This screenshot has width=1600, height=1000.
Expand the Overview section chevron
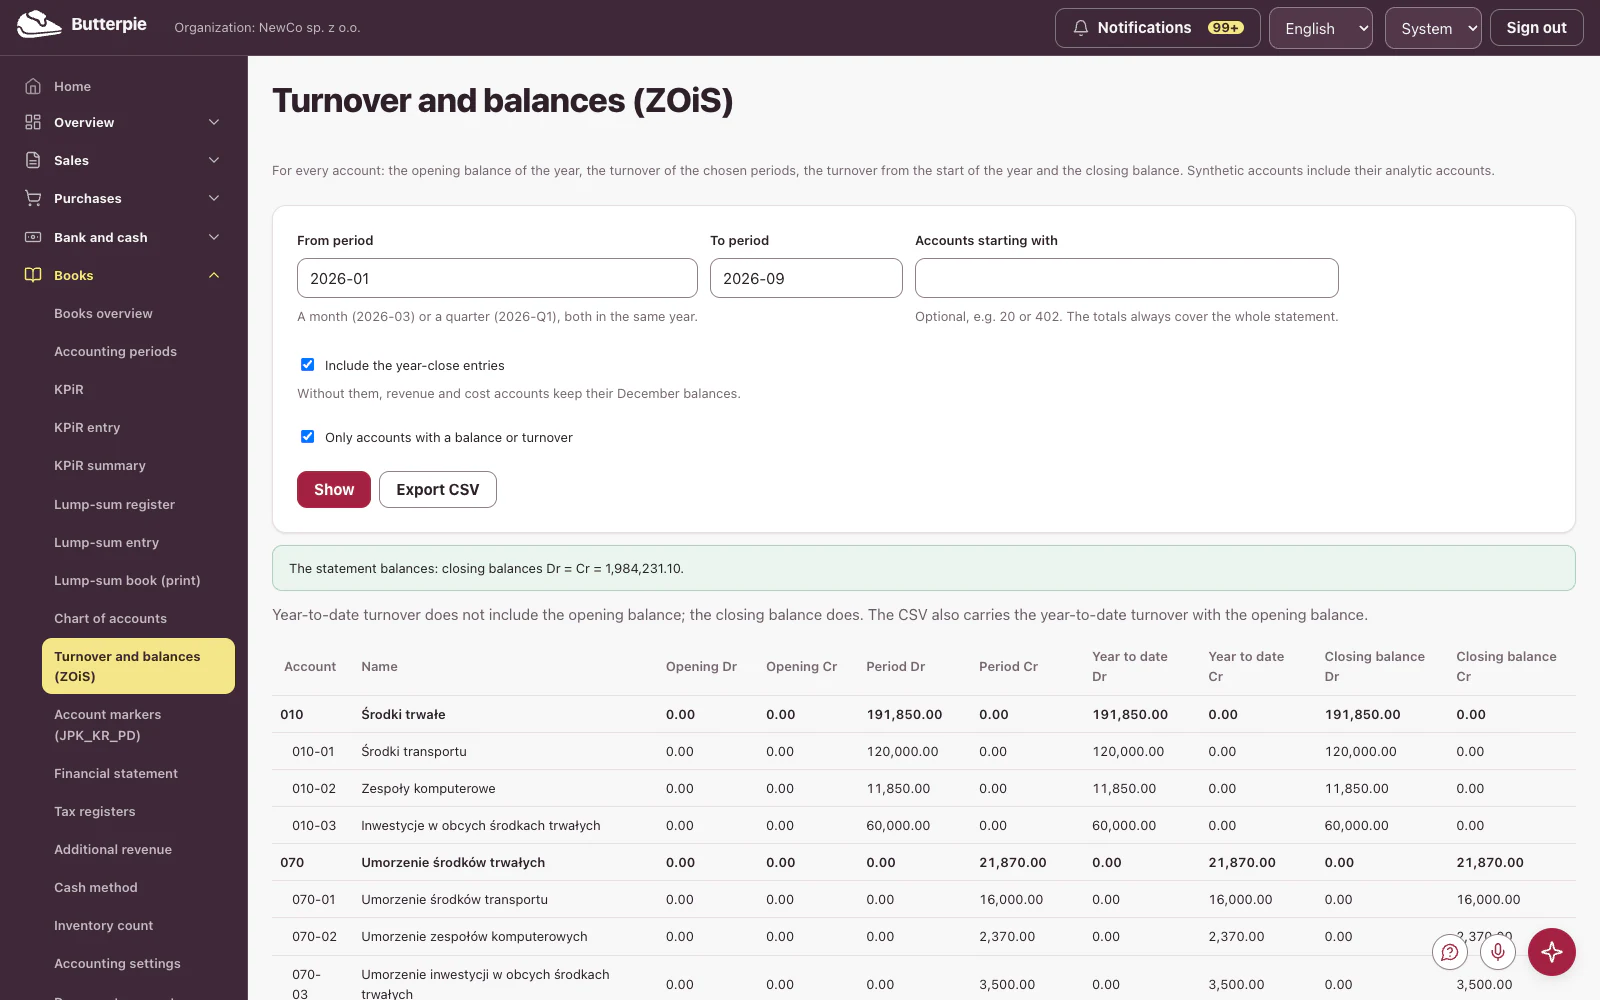coord(214,122)
